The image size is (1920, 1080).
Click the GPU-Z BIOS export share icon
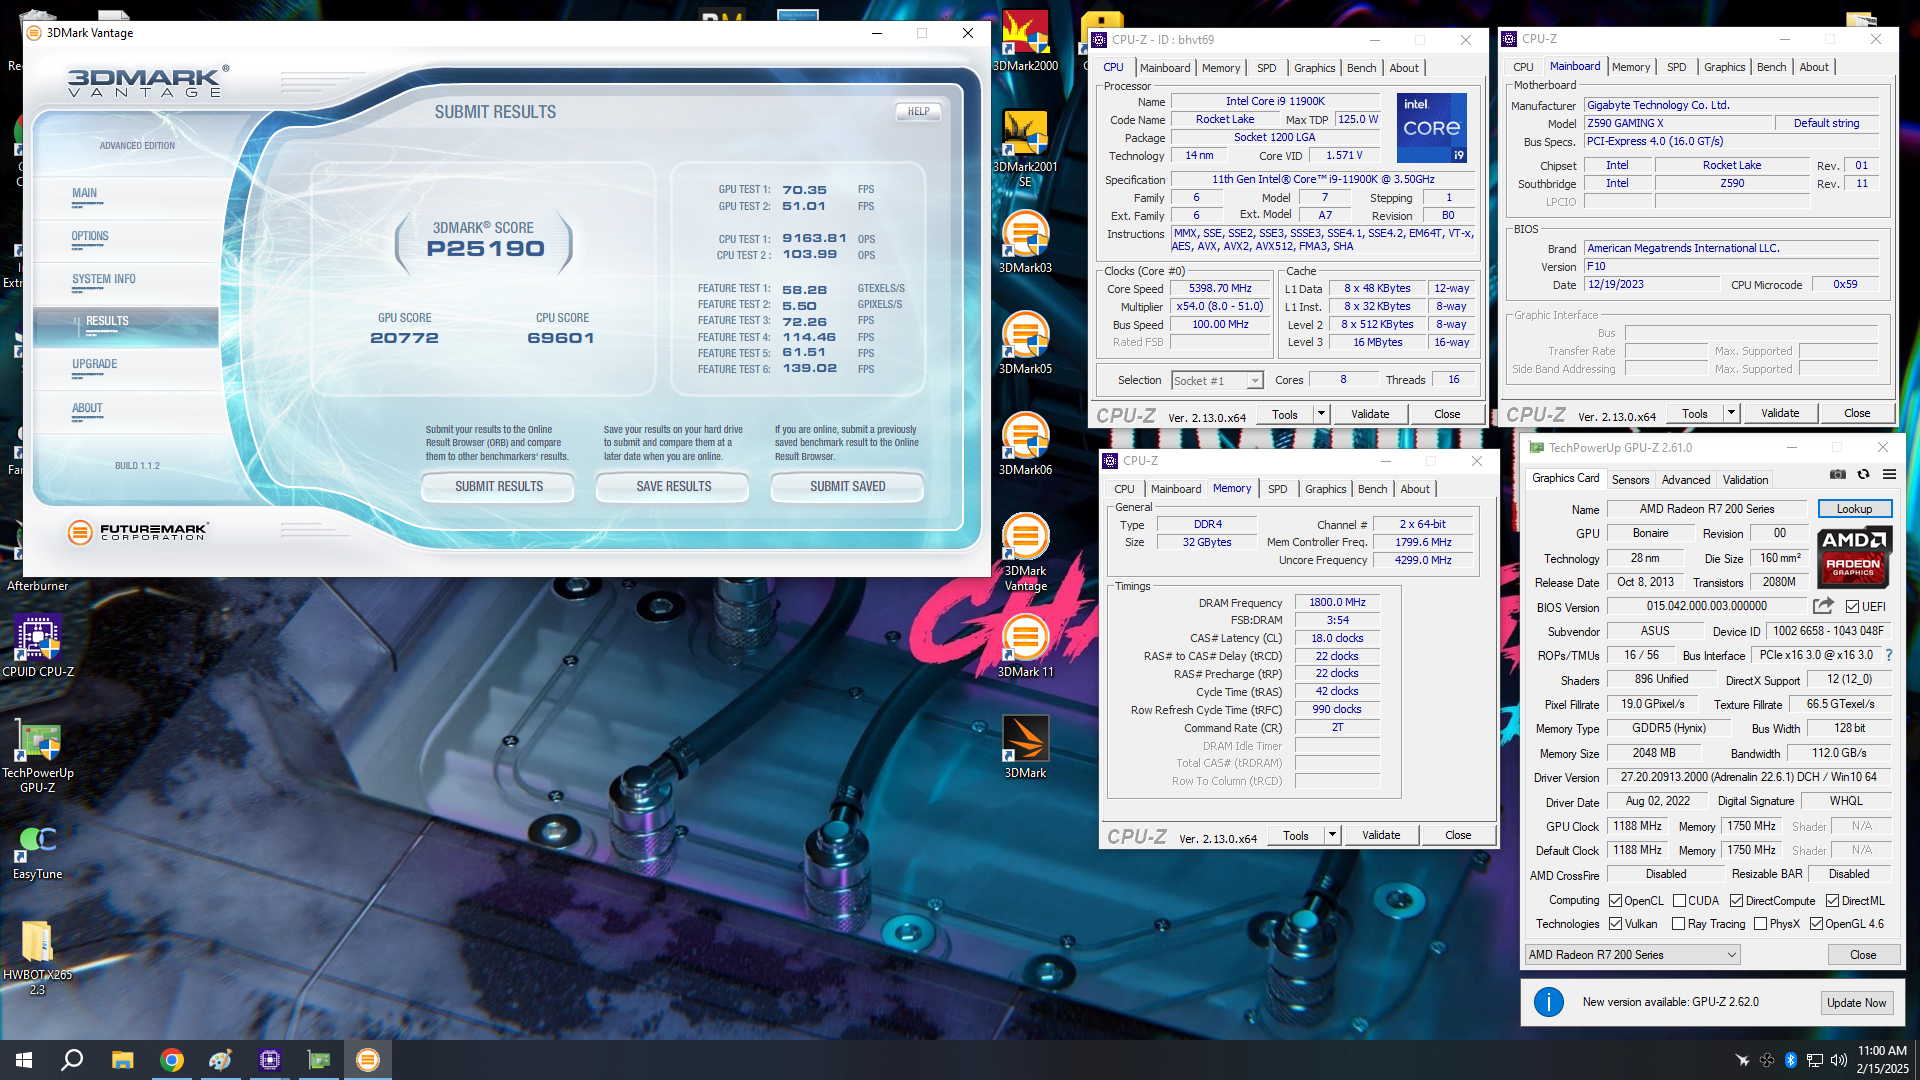point(1823,606)
